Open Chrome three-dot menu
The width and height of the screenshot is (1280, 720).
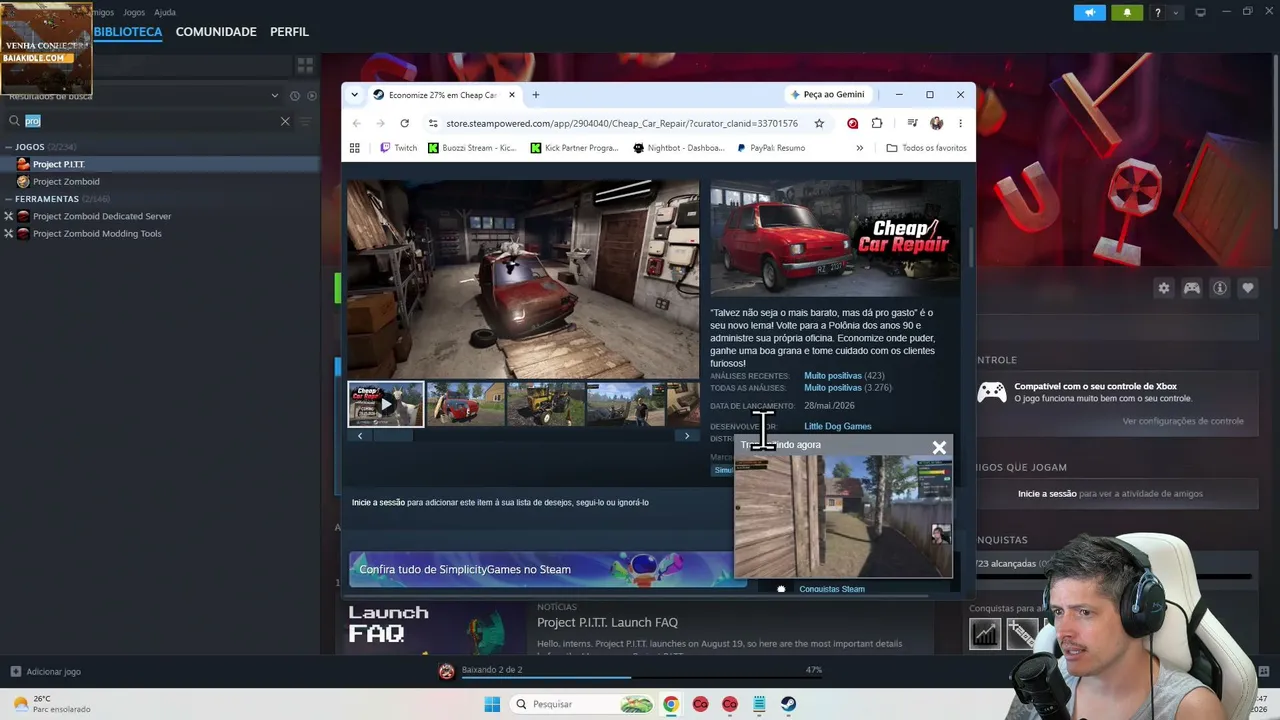coord(960,123)
